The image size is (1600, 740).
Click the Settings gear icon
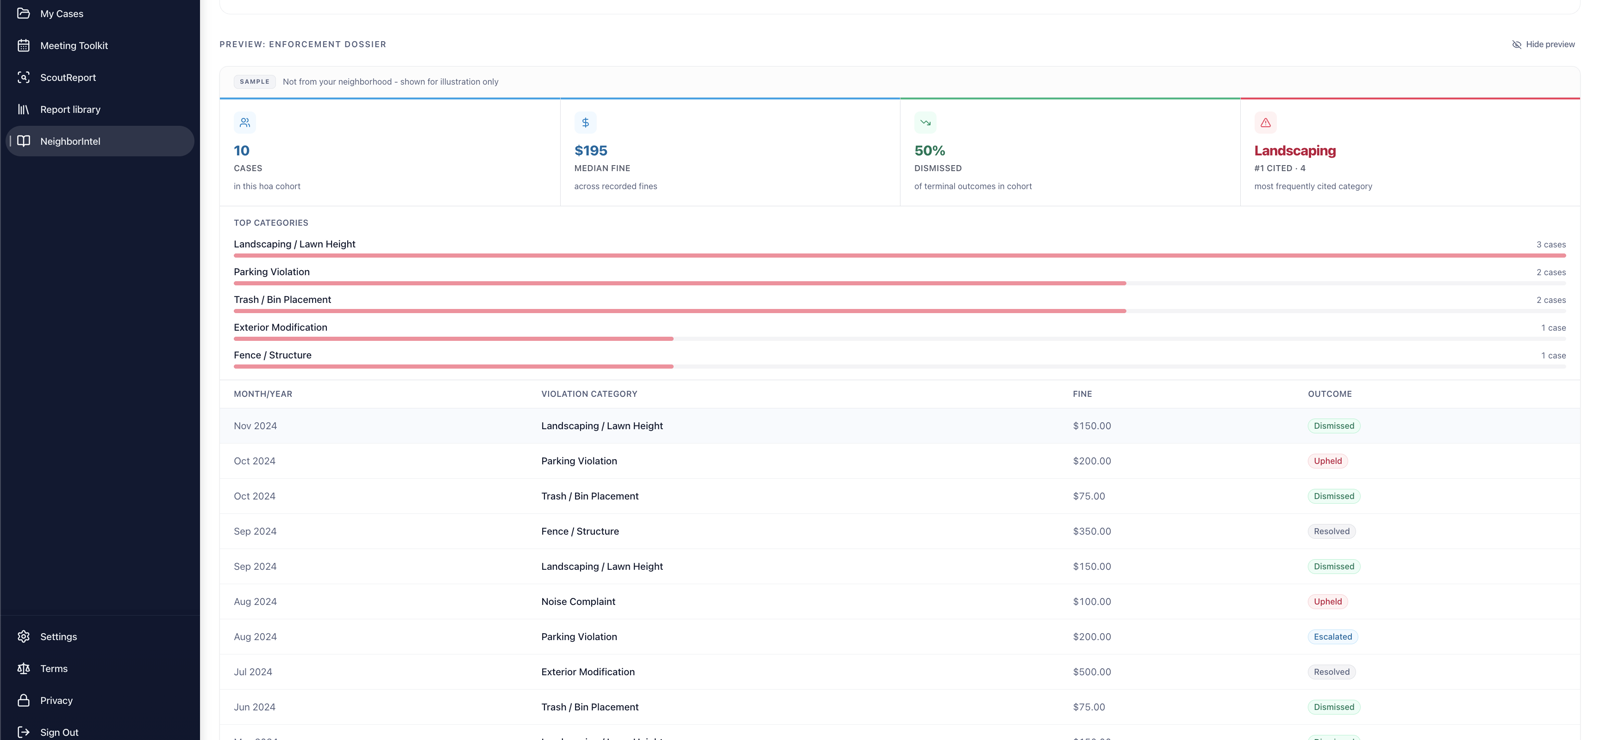click(x=24, y=637)
